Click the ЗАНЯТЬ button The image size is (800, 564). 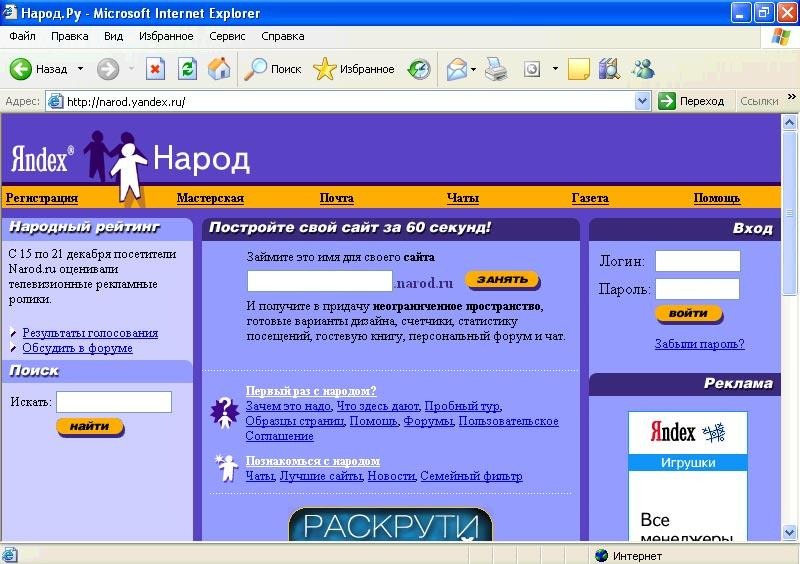pyautogui.click(x=503, y=280)
